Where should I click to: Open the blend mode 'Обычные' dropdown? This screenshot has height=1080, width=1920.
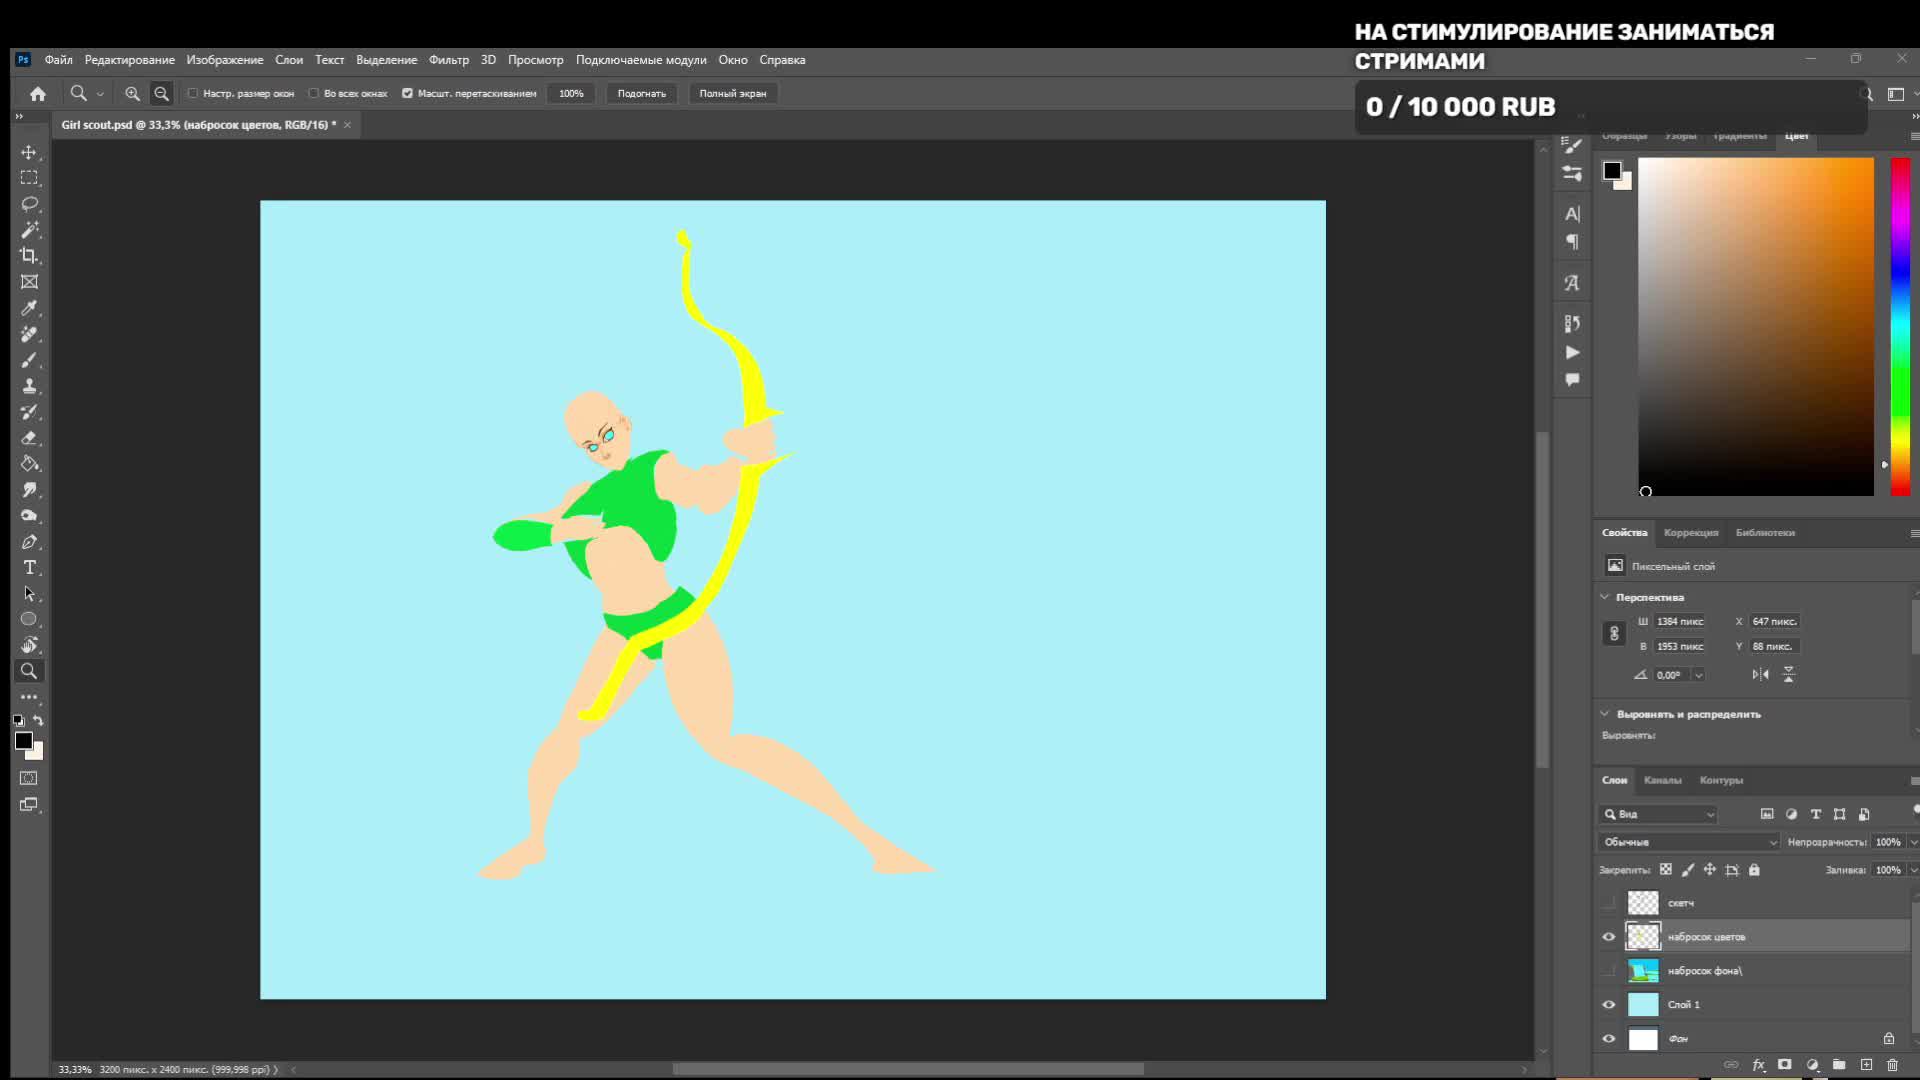(1688, 842)
